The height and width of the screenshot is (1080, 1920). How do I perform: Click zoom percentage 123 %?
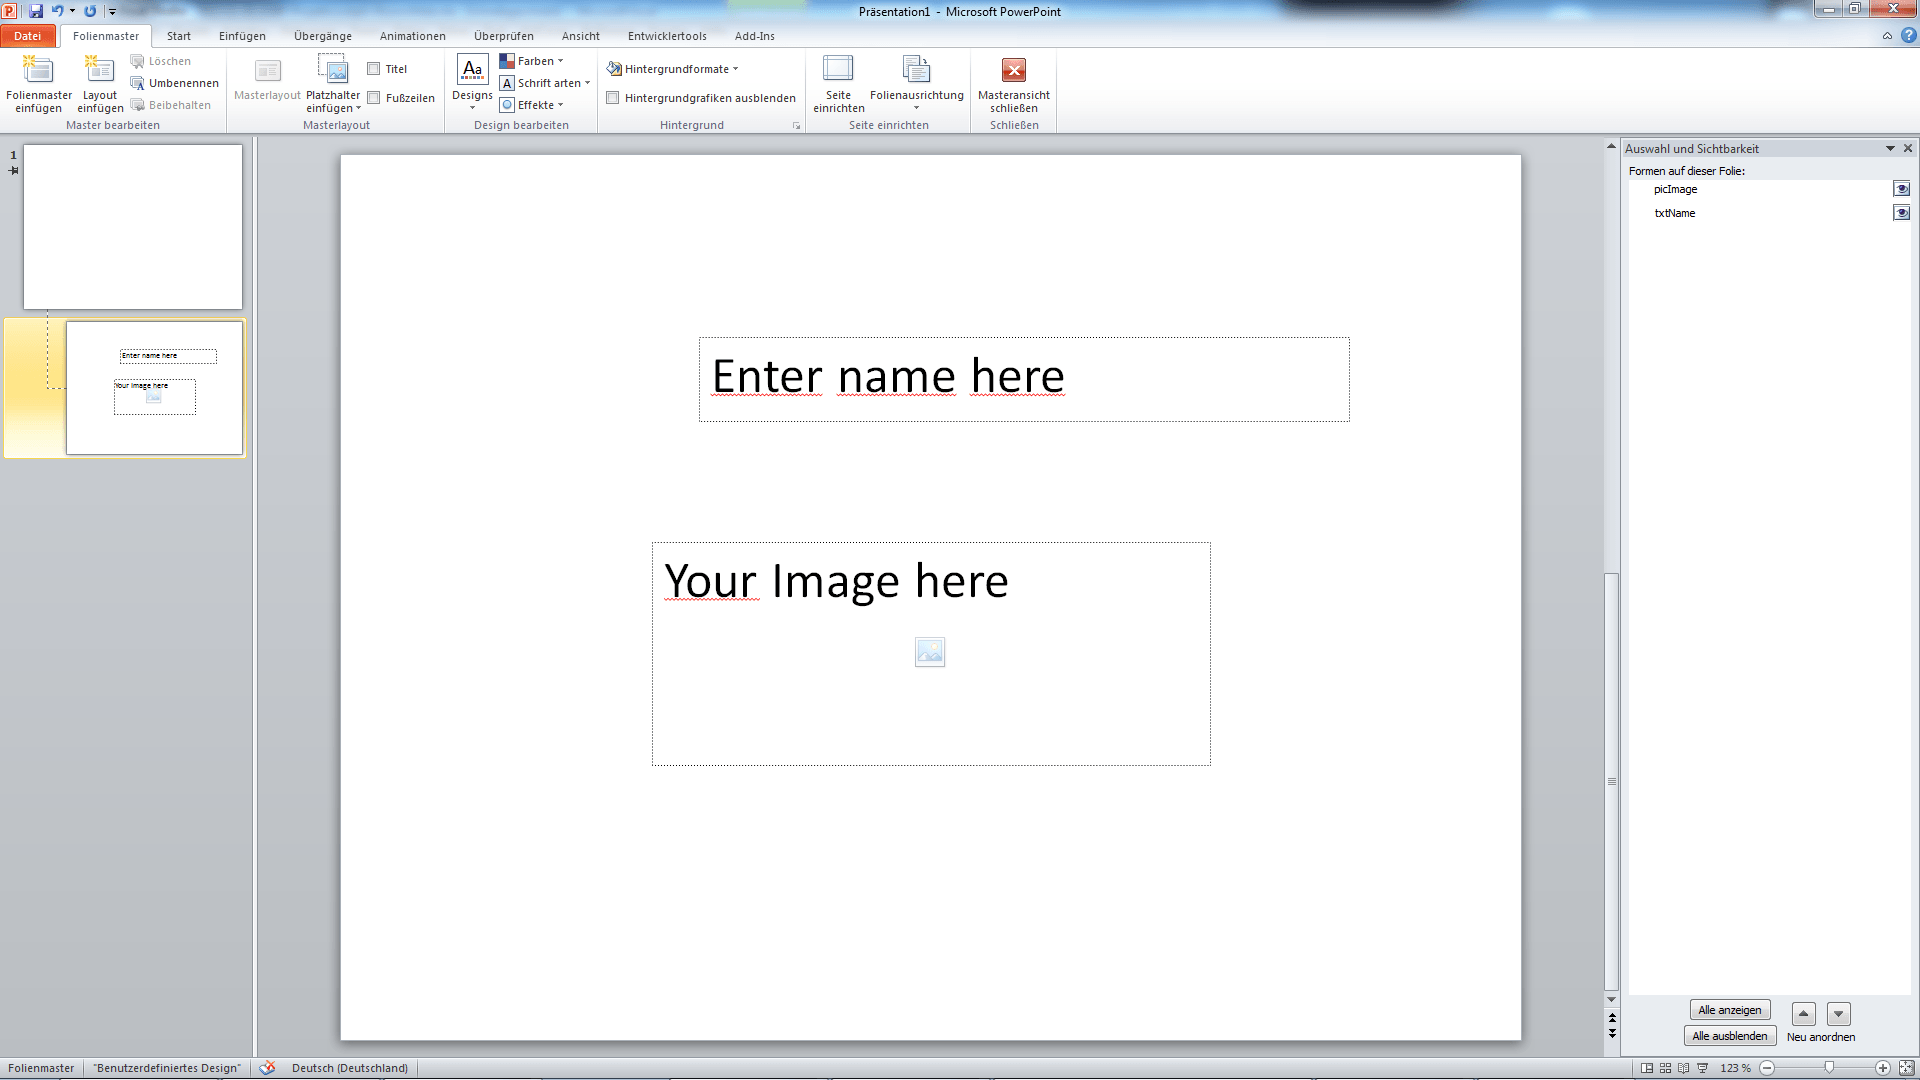pyautogui.click(x=1735, y=1068)
